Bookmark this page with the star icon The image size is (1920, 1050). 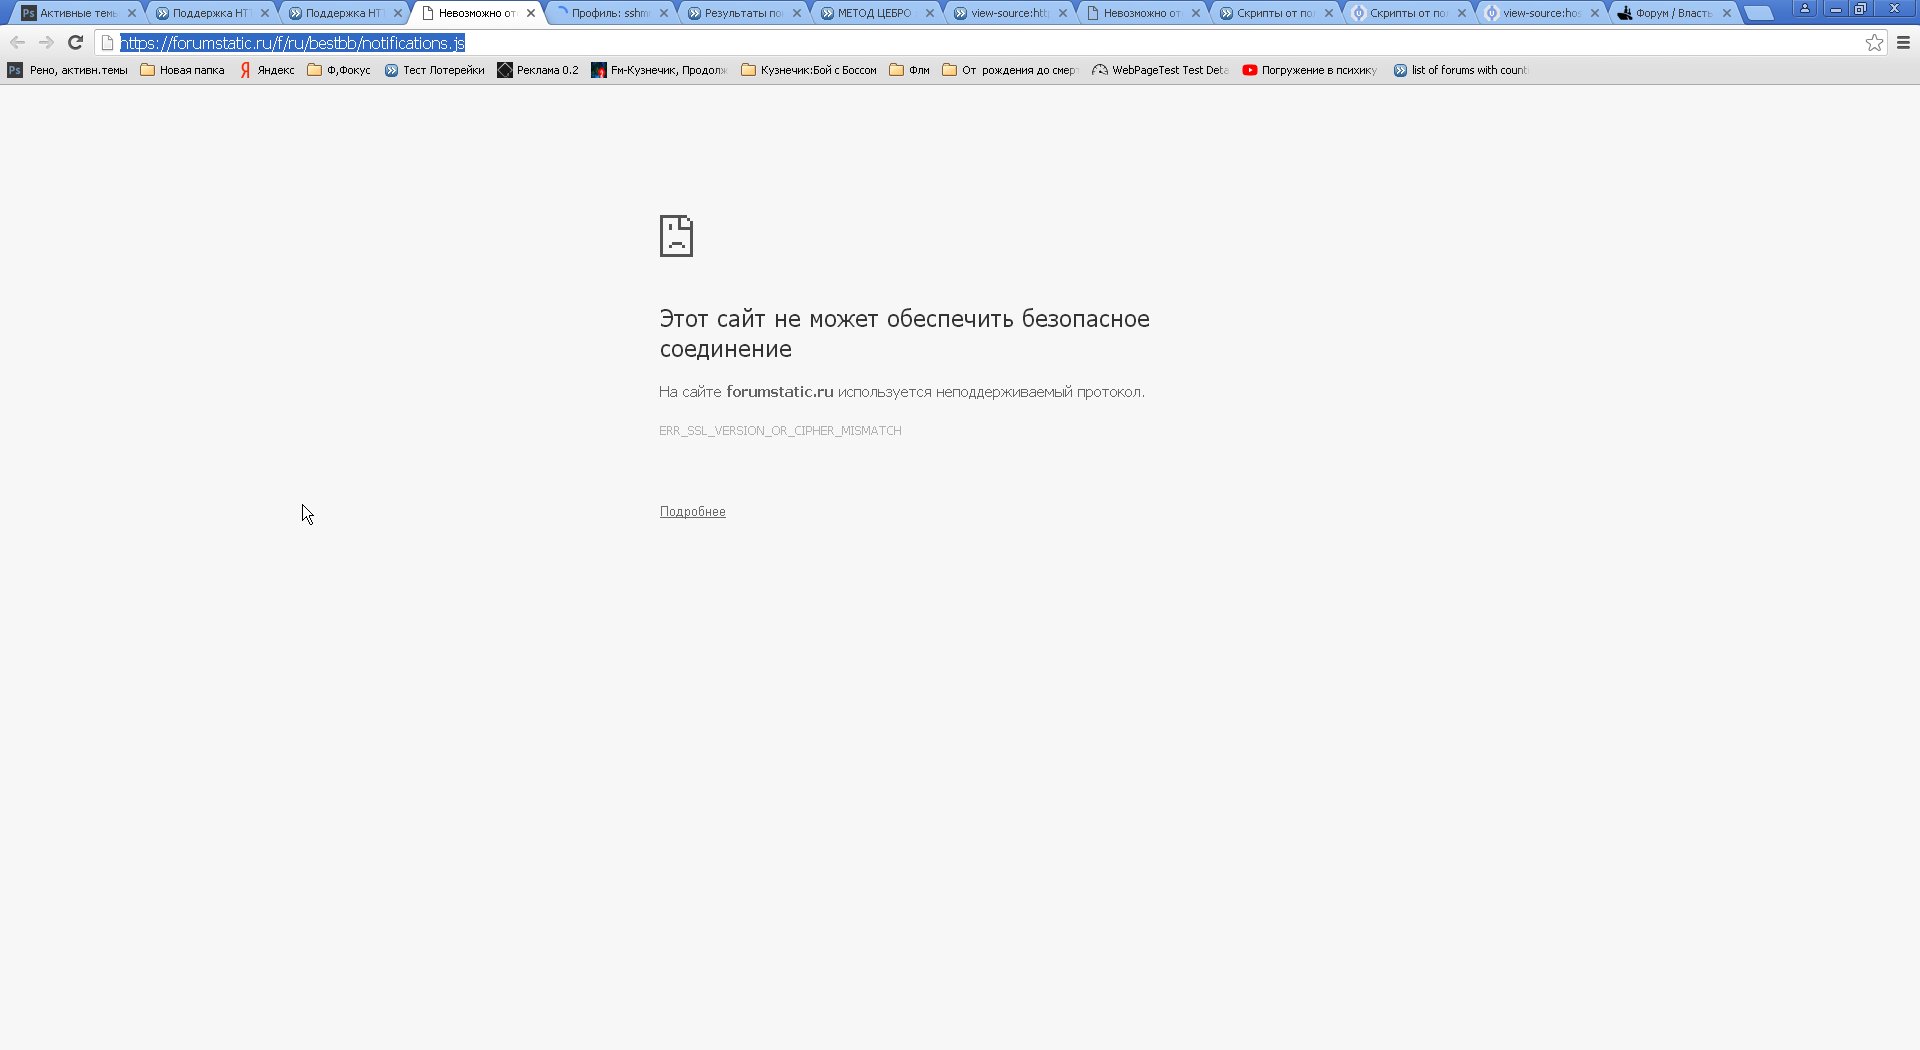tap(1874, 43)
